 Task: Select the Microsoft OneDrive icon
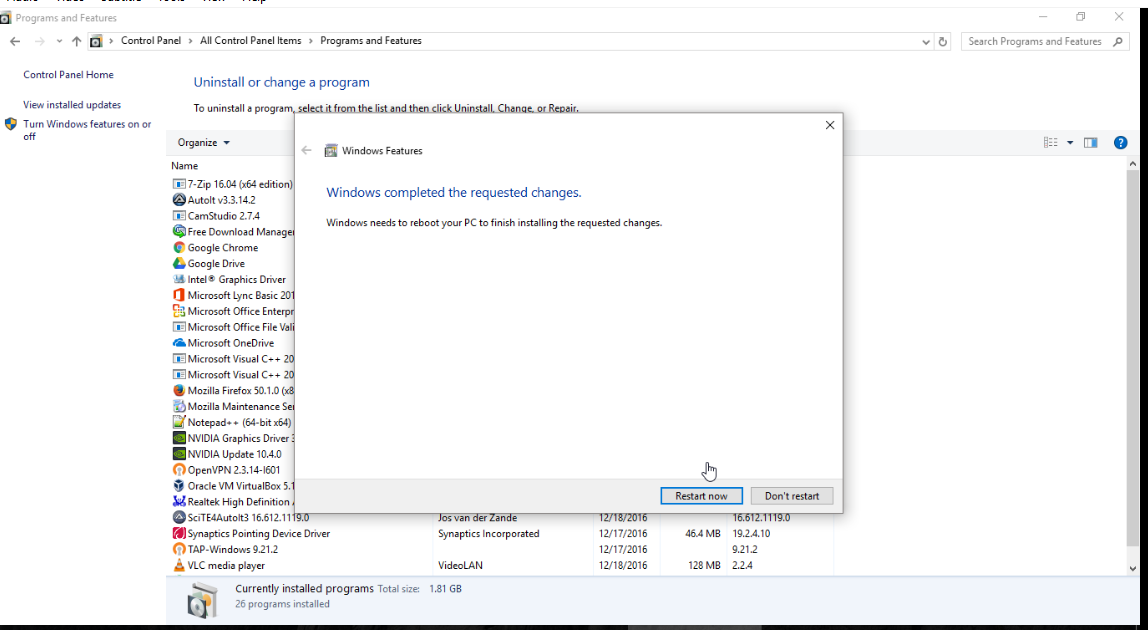point(179,343)
